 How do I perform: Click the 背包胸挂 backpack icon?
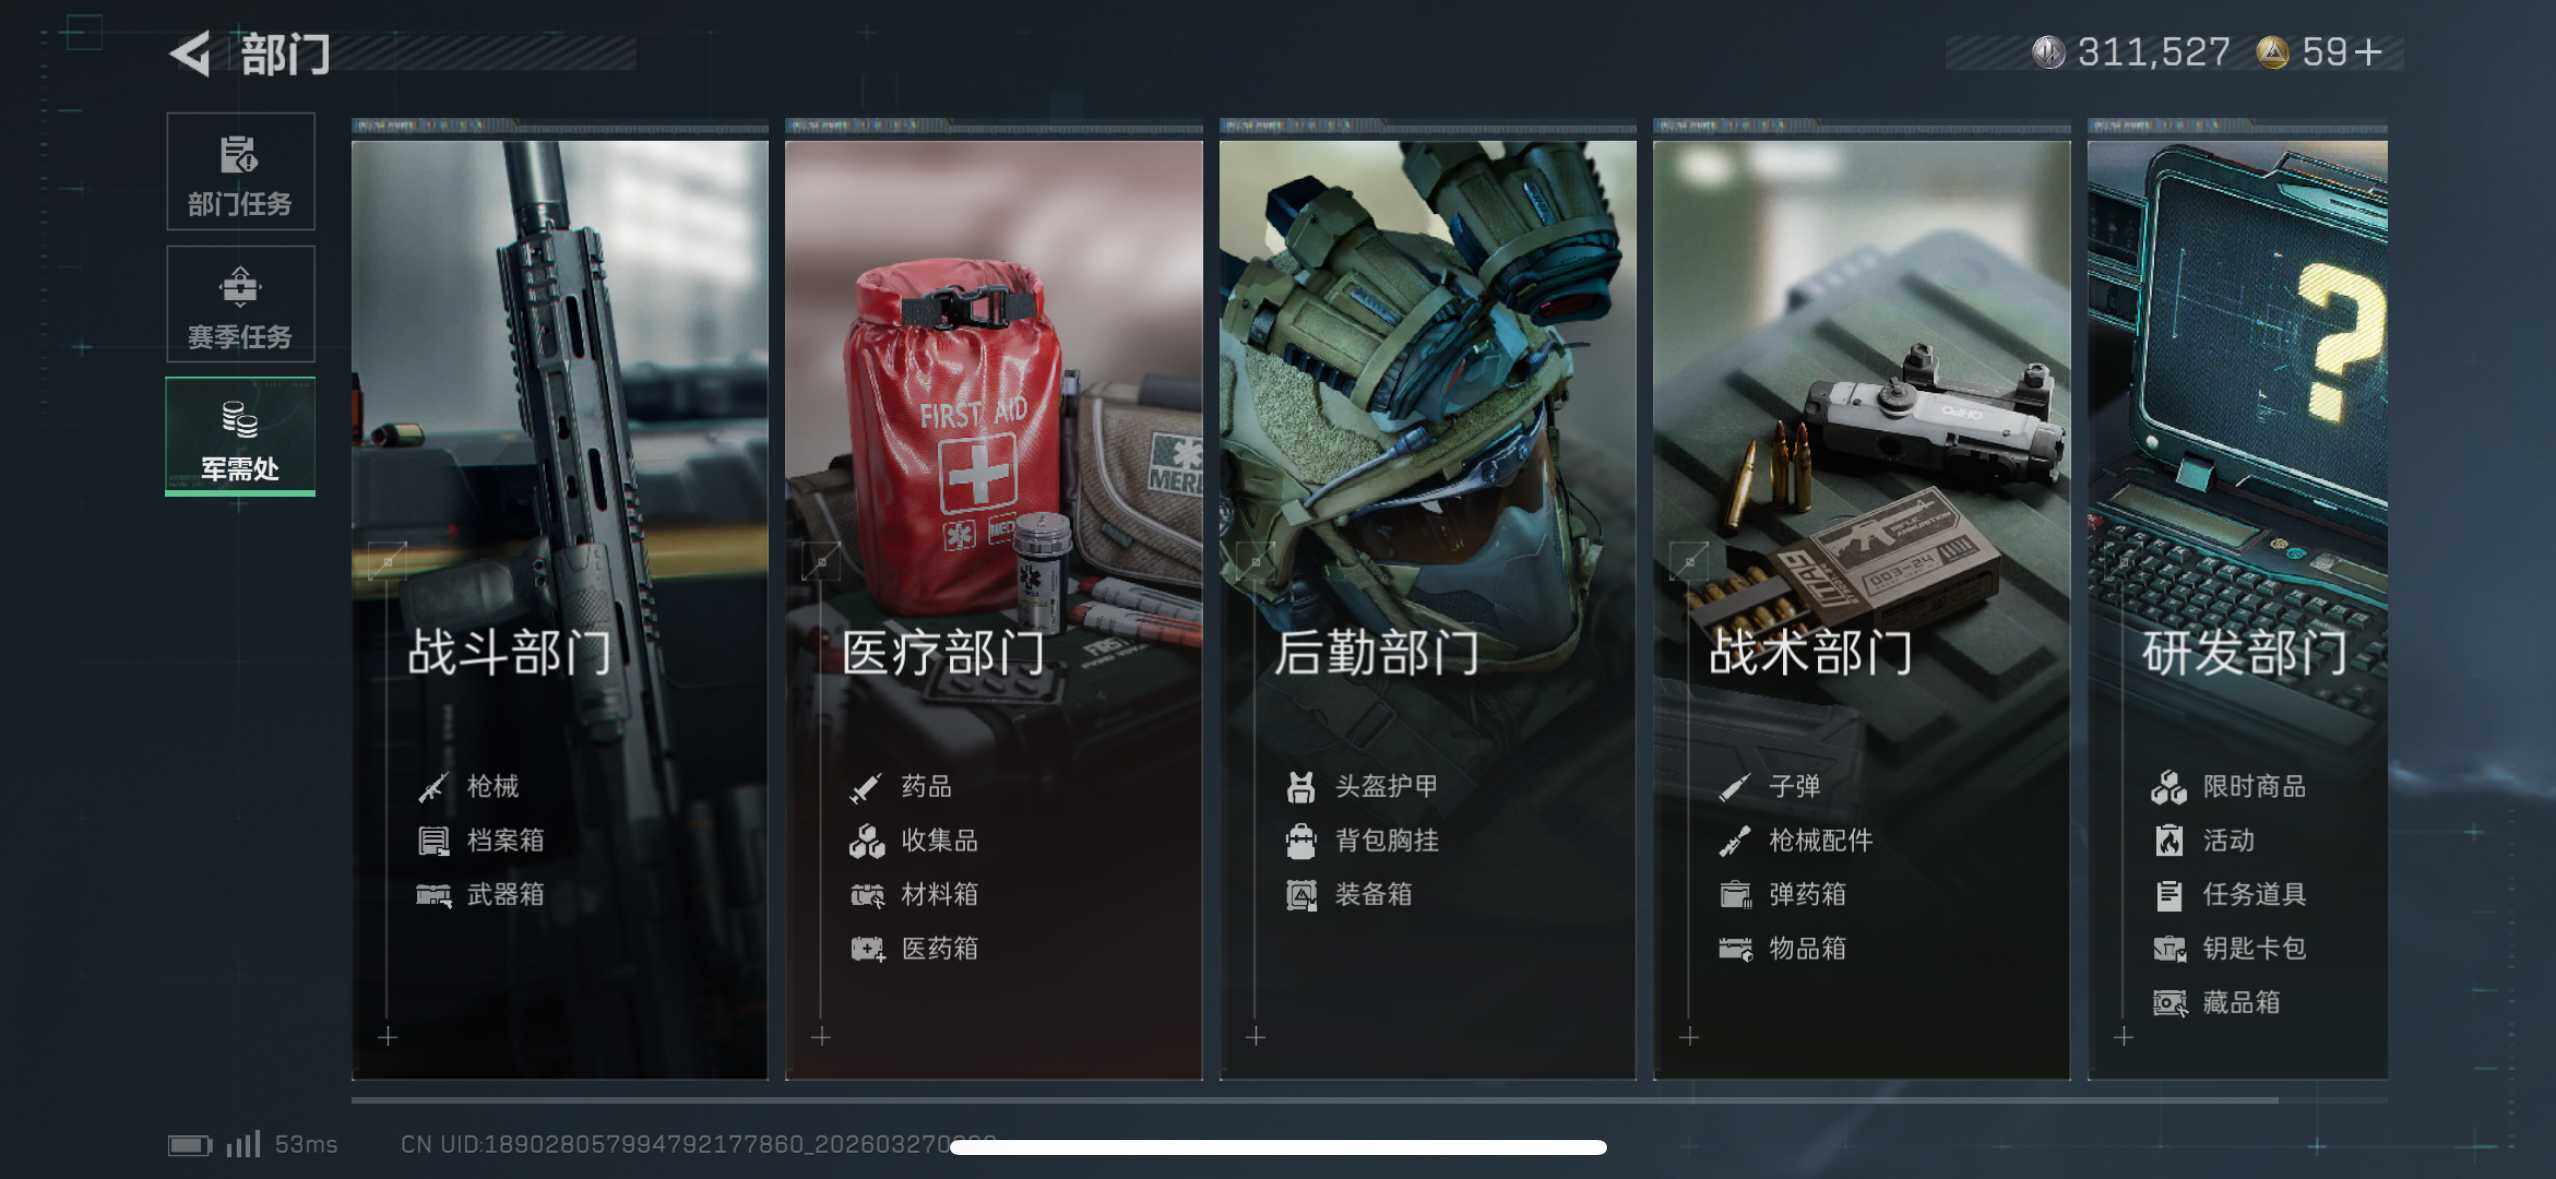[1300, 841]
